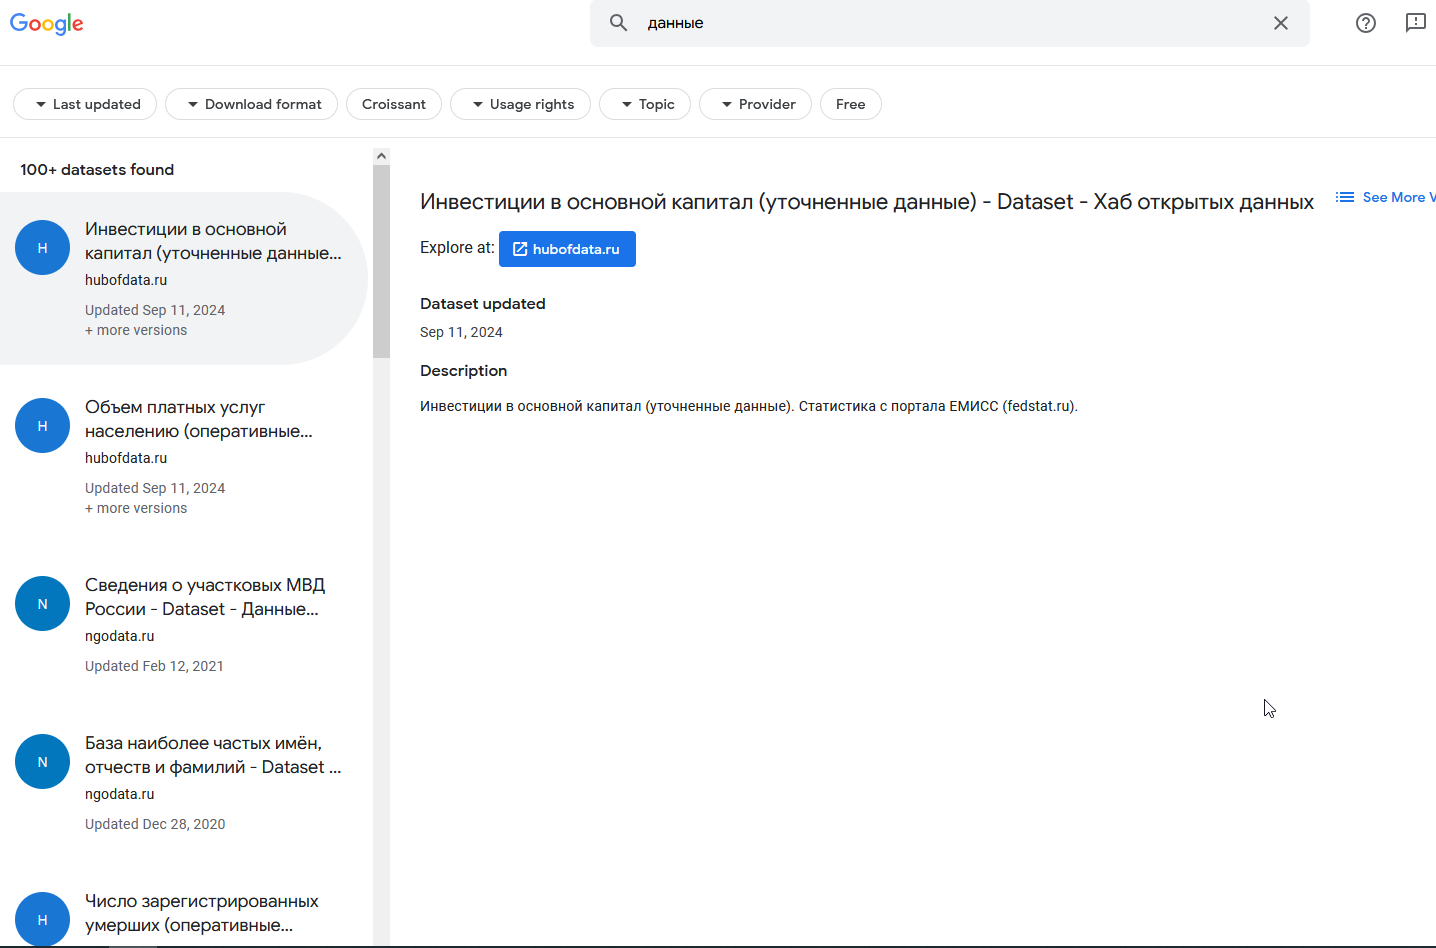1436x948 pixels.
Task: Toggle the Free filter chip
Action: tap(851, 104)
